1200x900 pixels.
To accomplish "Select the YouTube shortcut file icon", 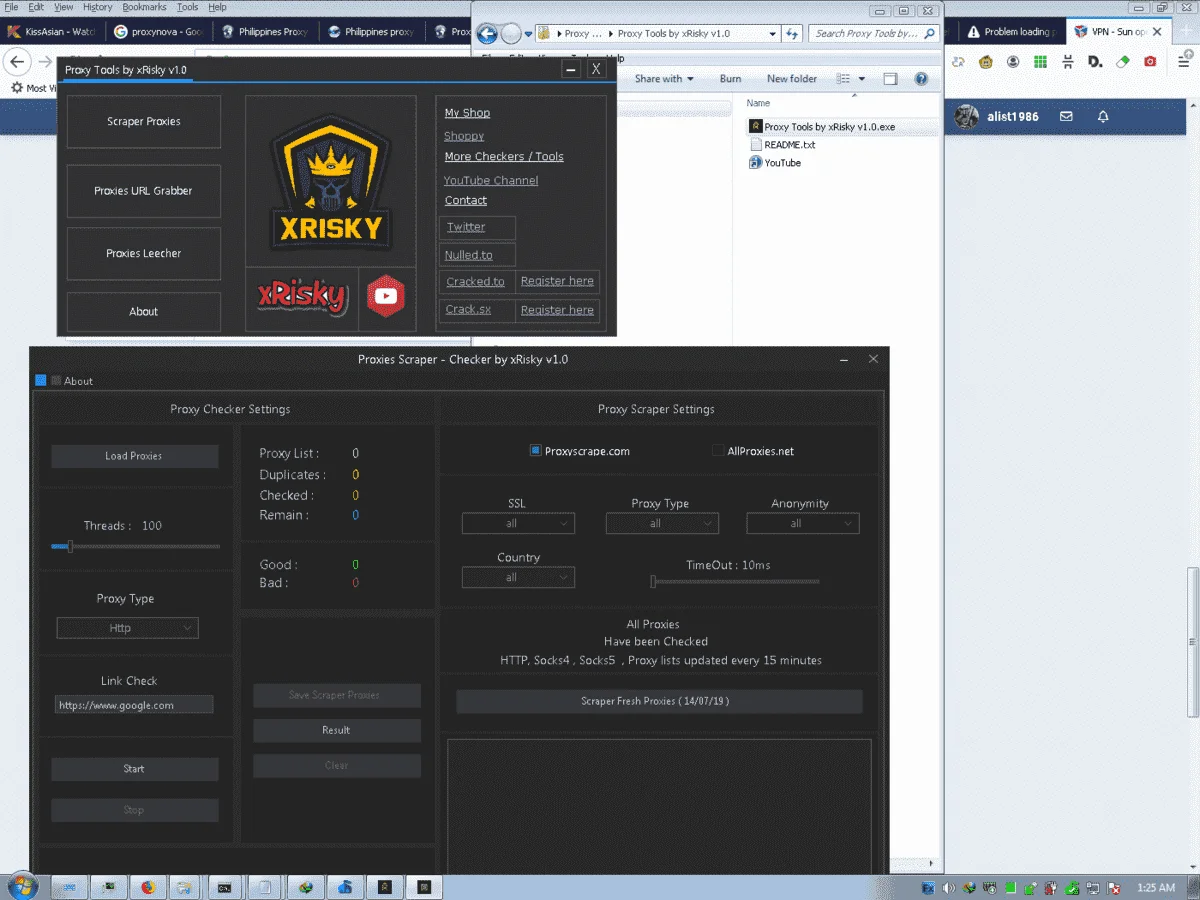I will (x=756, y=163).
